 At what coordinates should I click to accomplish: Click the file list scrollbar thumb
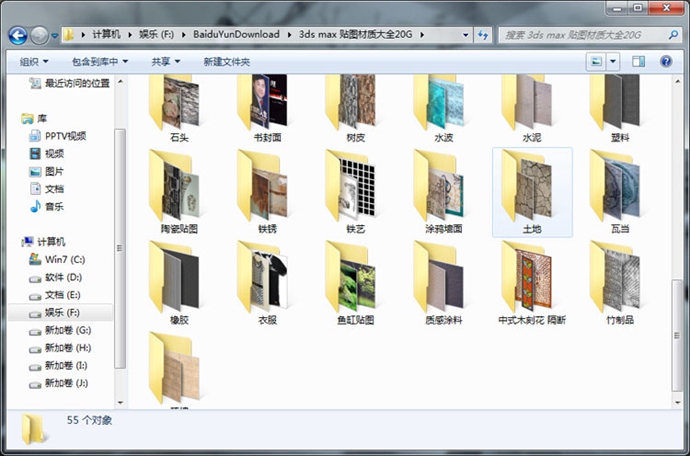(x=677, y=335)
